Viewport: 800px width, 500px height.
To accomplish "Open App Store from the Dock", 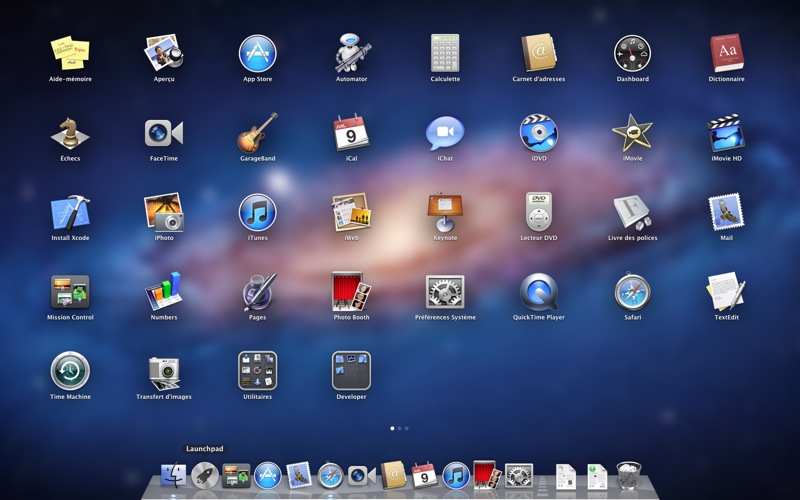I will [x=268, y=476].
